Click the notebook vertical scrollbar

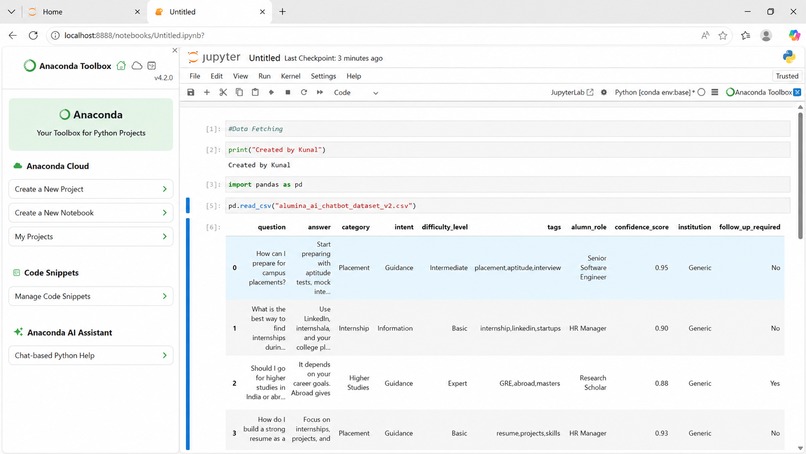coord(800,175)
